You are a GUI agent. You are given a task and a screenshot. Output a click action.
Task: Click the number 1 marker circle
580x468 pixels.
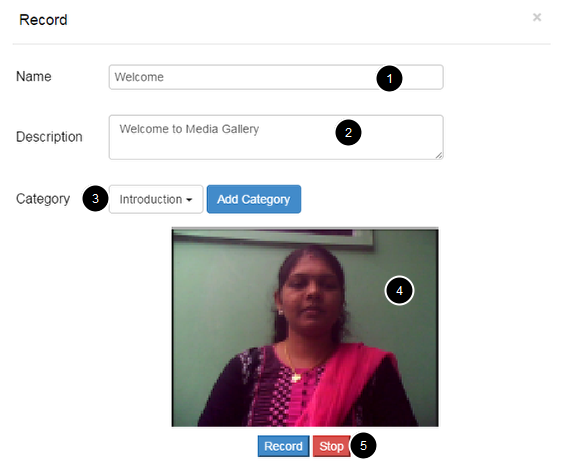click(x=389, y=78)
